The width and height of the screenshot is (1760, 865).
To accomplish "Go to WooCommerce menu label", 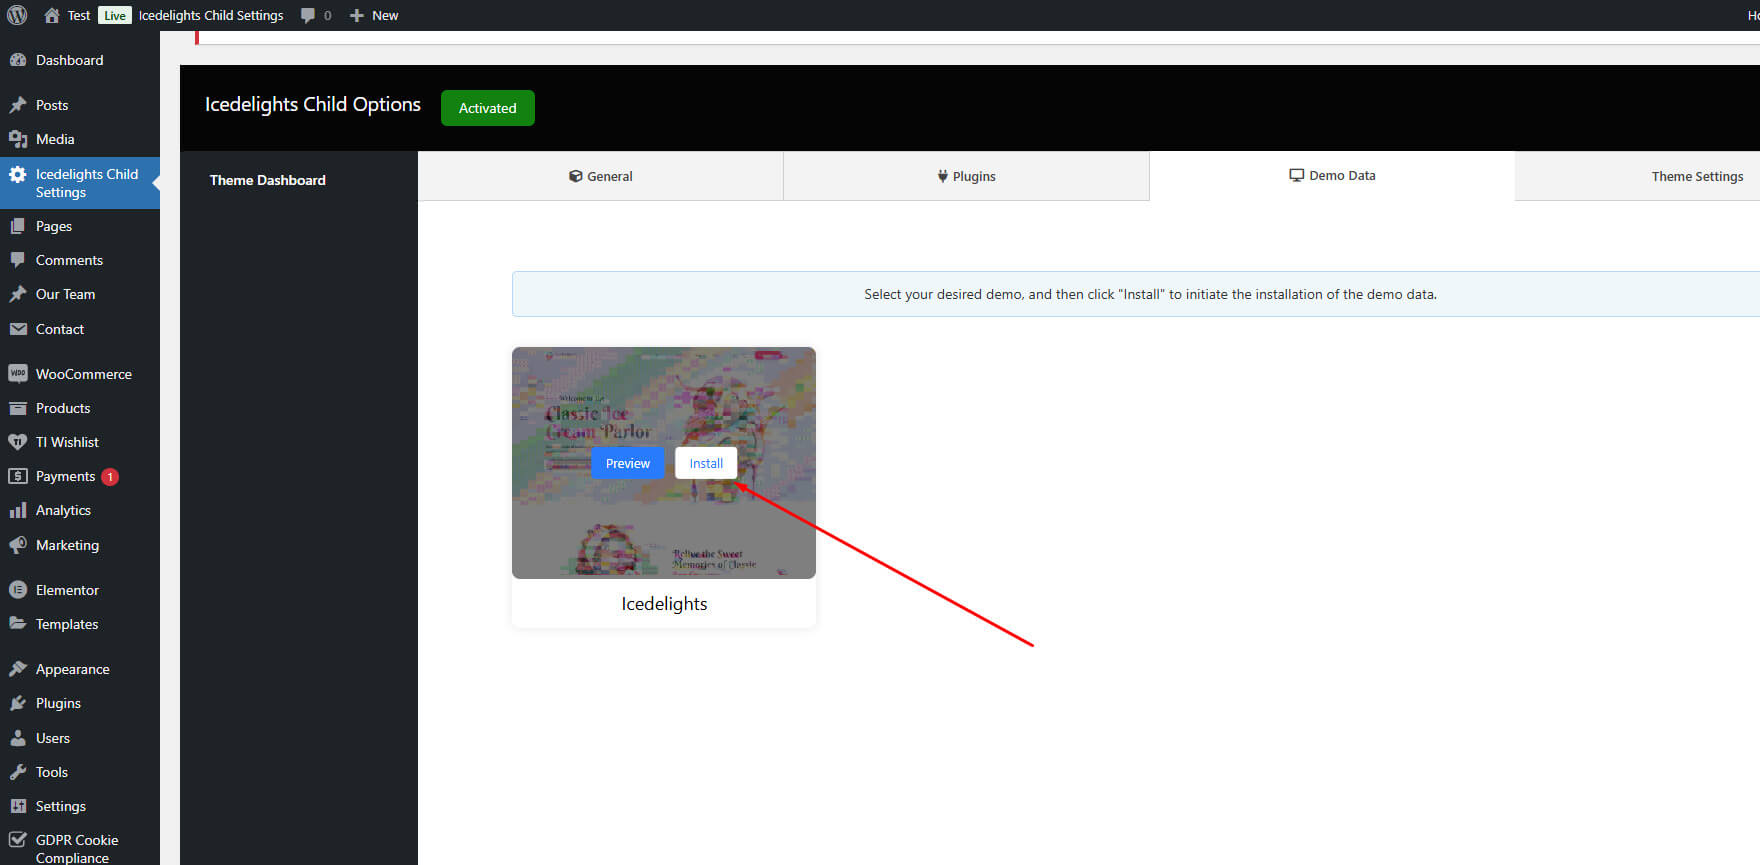I will 84,374.
